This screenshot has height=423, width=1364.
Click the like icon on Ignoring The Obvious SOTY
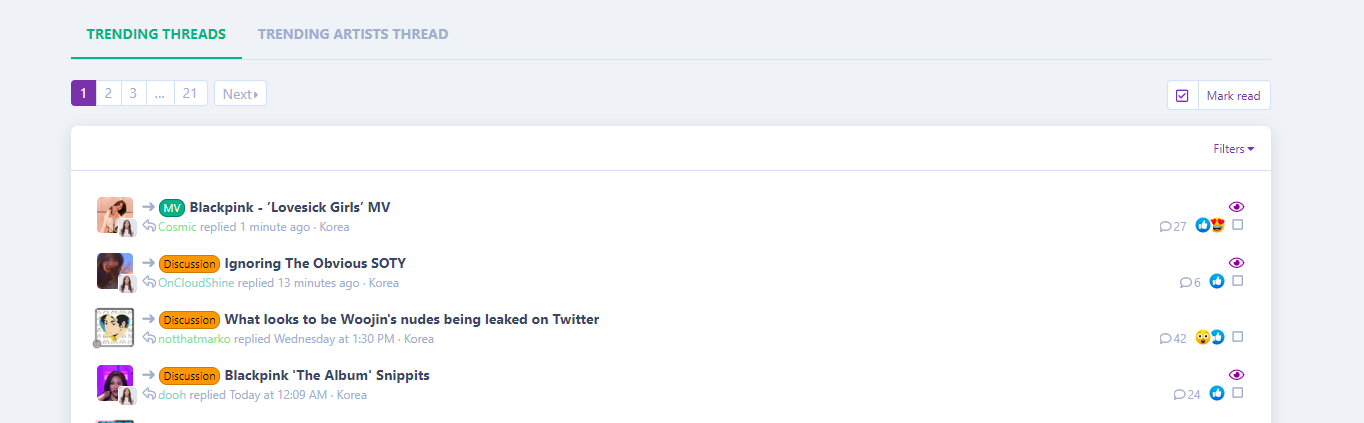[1217, 281]
